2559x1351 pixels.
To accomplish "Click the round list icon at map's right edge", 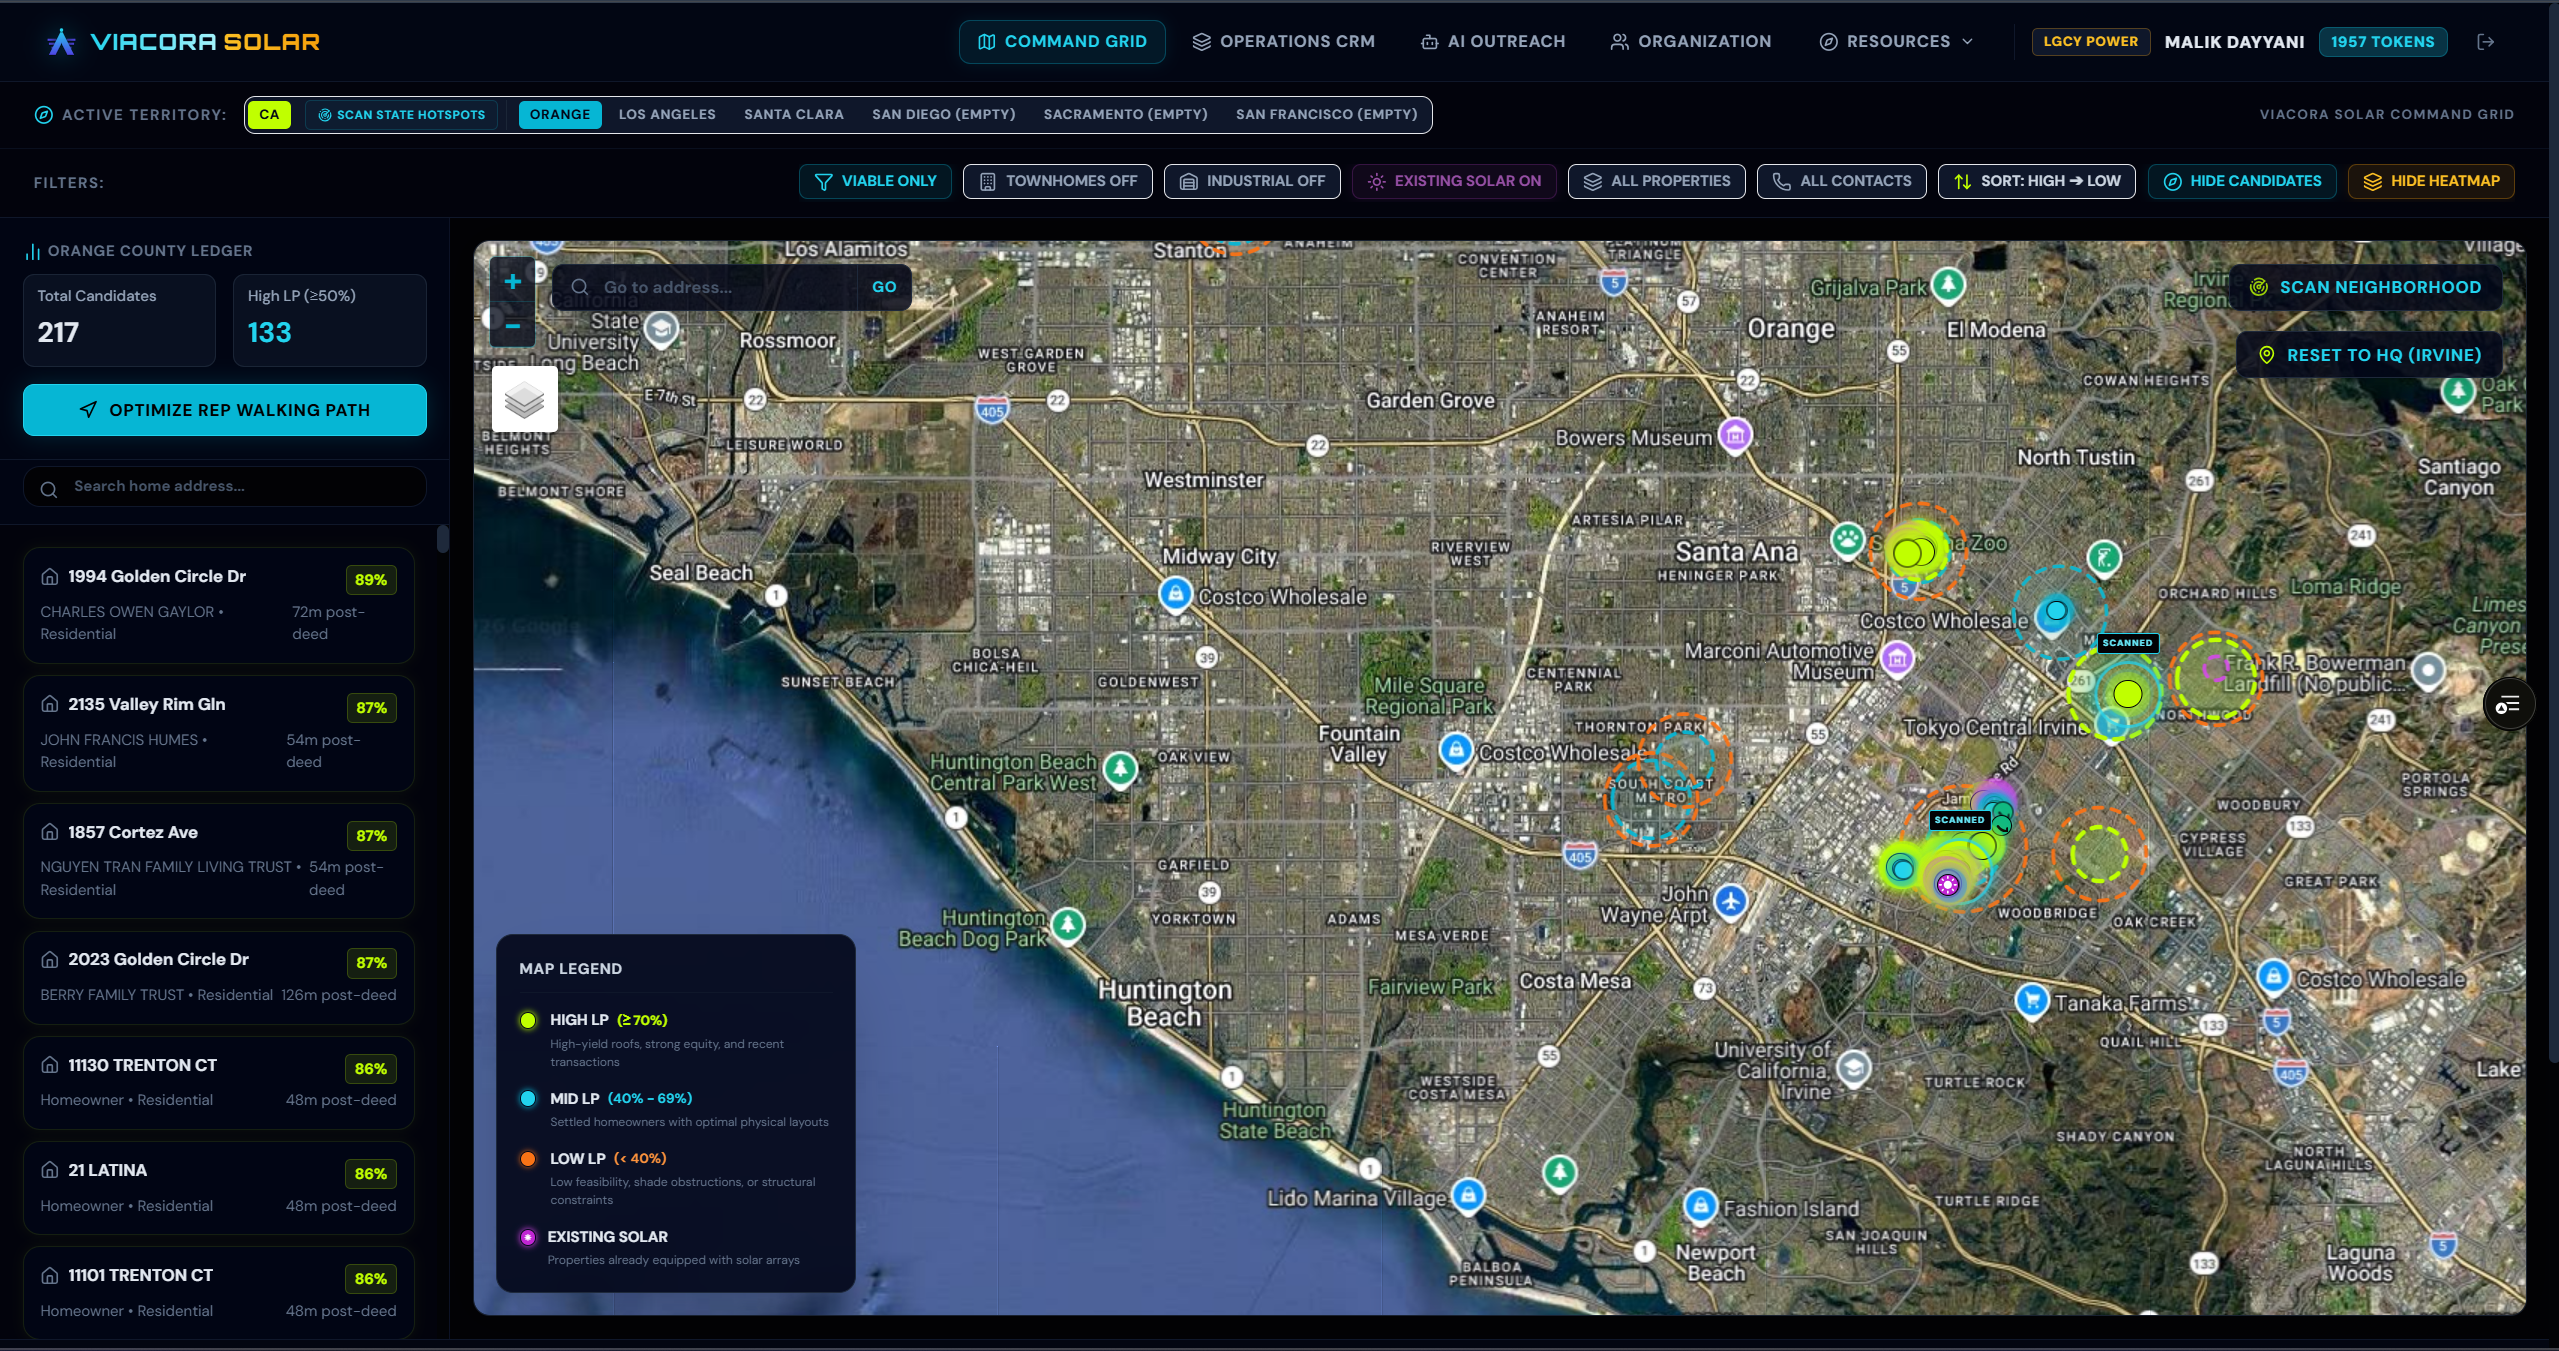I will pyautogui.click(x=2508, y=706).
